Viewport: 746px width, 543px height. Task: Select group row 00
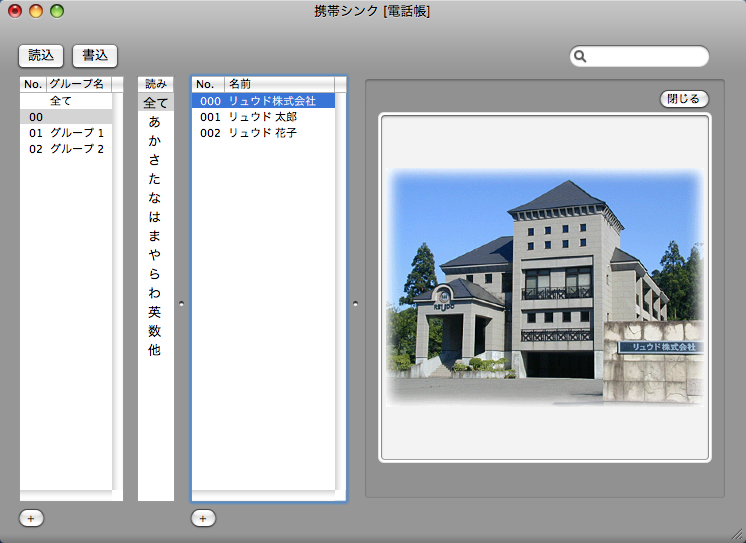66,117
